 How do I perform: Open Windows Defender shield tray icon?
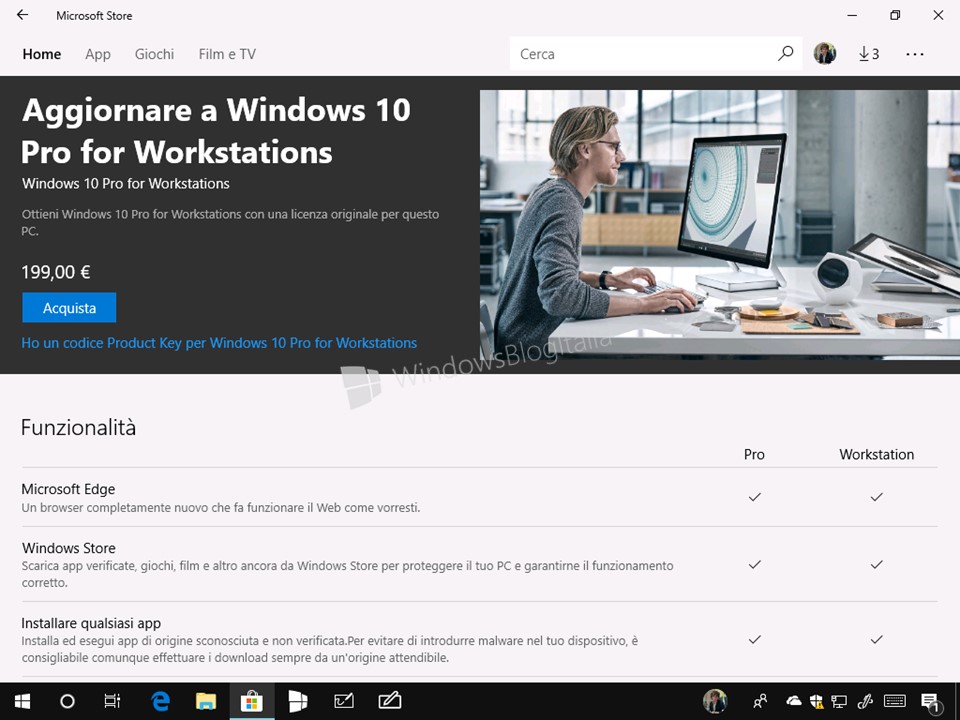tap(816, 701)
